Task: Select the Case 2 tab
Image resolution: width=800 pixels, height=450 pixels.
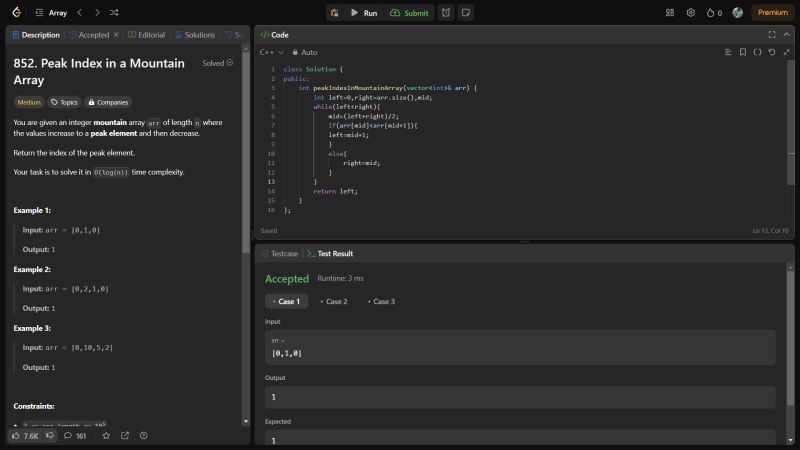Action: (x=332, y=301)
